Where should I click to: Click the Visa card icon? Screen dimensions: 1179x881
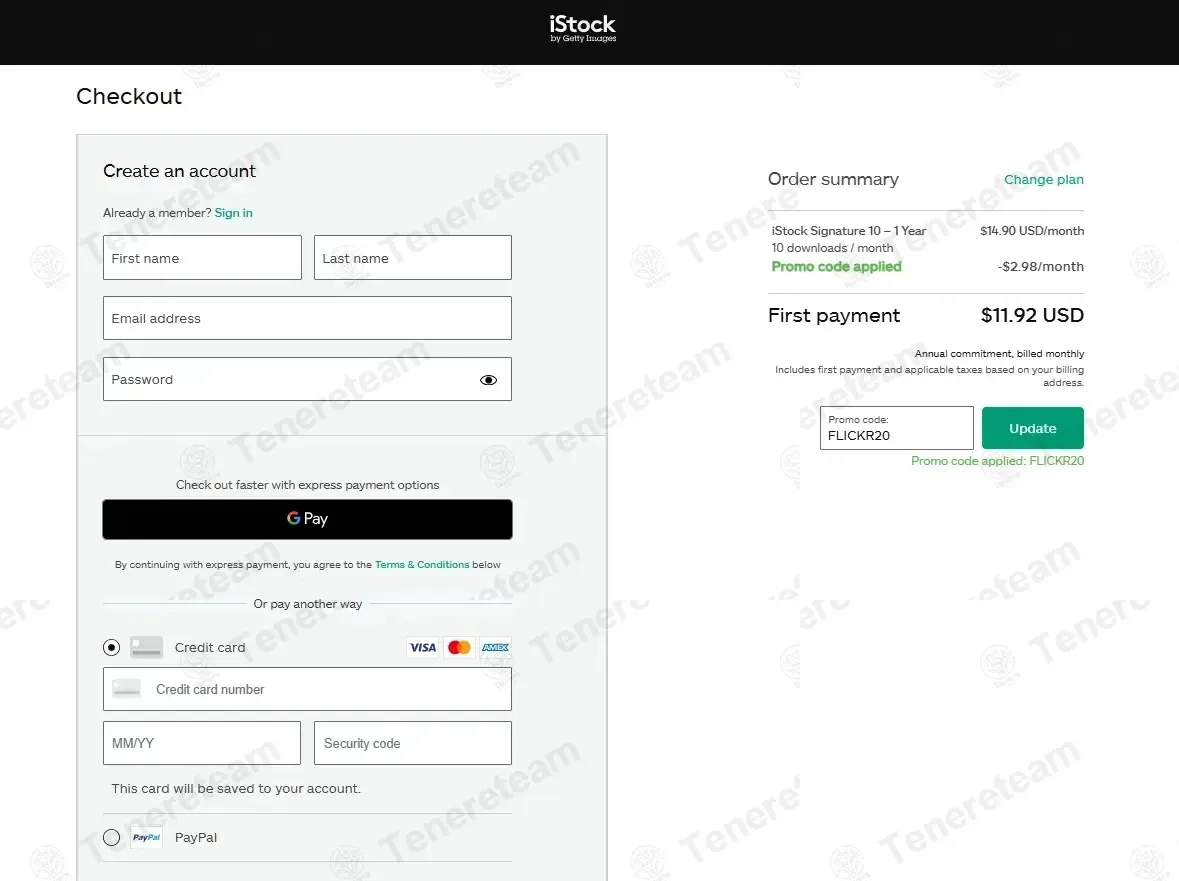423,647
